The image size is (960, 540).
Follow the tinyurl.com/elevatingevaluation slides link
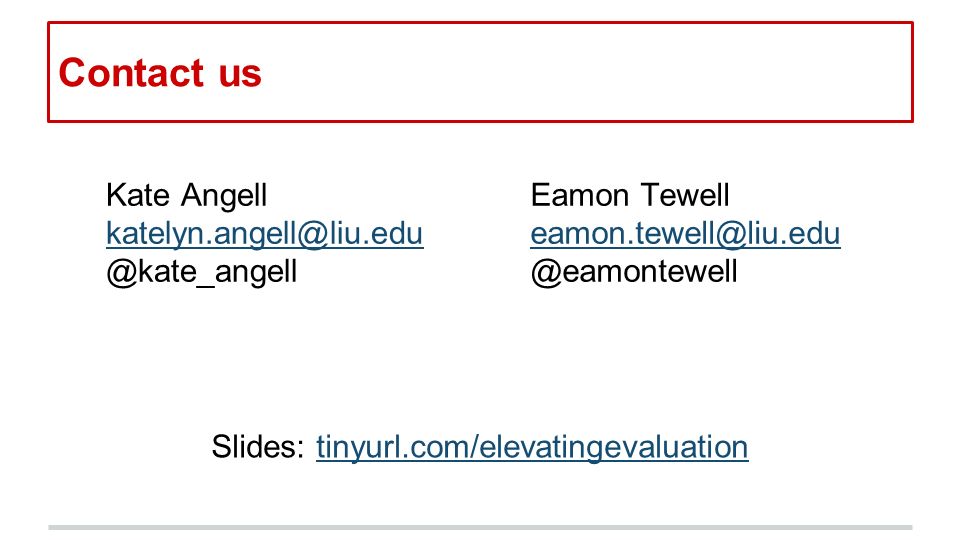point(532,447)
